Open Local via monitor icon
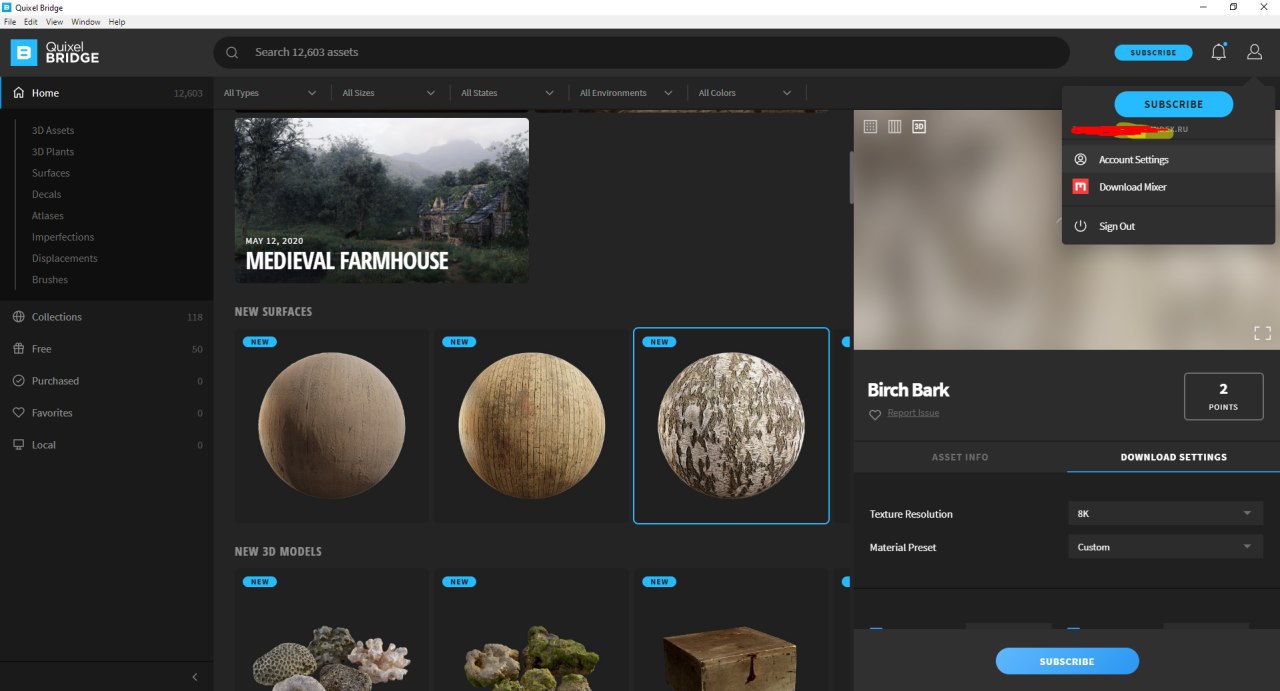Screen dimensions: 1280x691 click(19, 445)
